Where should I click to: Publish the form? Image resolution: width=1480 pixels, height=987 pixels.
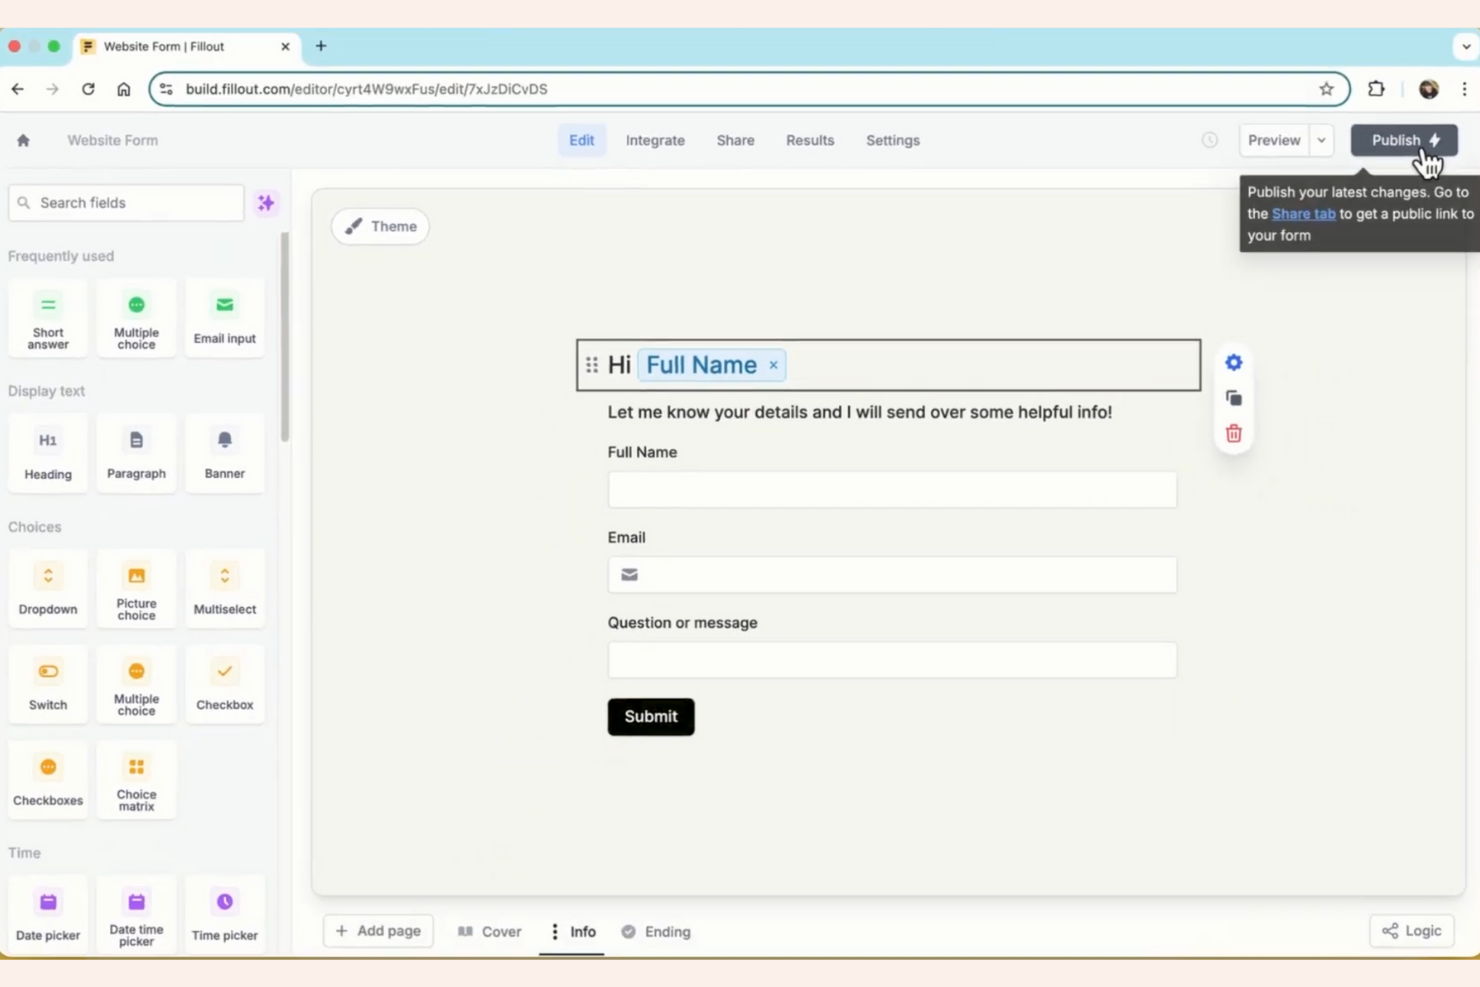[1403, 140]
